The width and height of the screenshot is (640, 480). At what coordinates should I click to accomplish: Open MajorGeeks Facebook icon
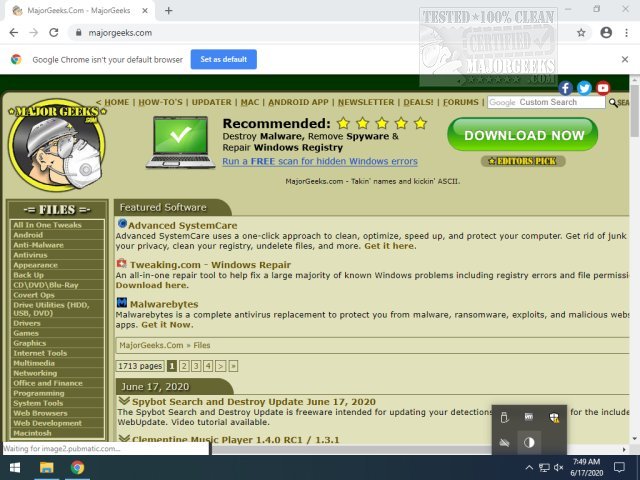click(565, 88)
